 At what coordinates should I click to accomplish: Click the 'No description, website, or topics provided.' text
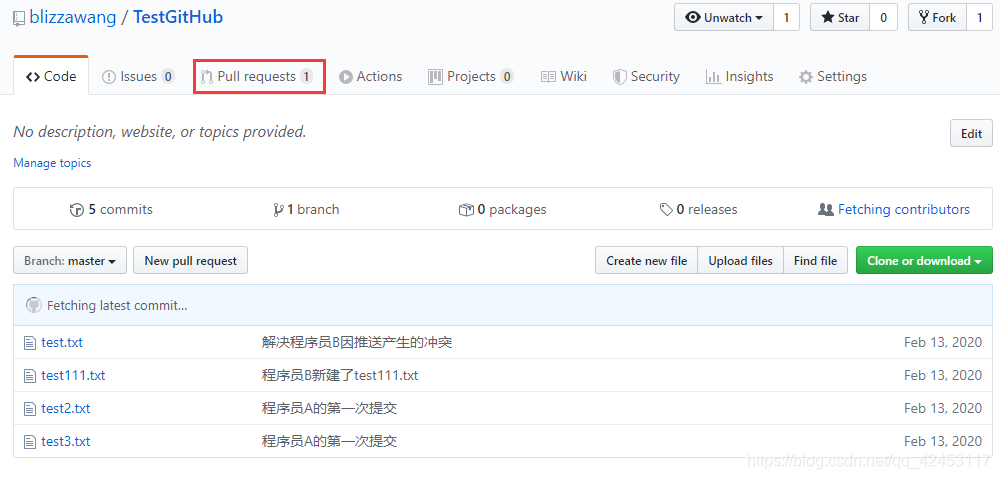click(160, 132)
